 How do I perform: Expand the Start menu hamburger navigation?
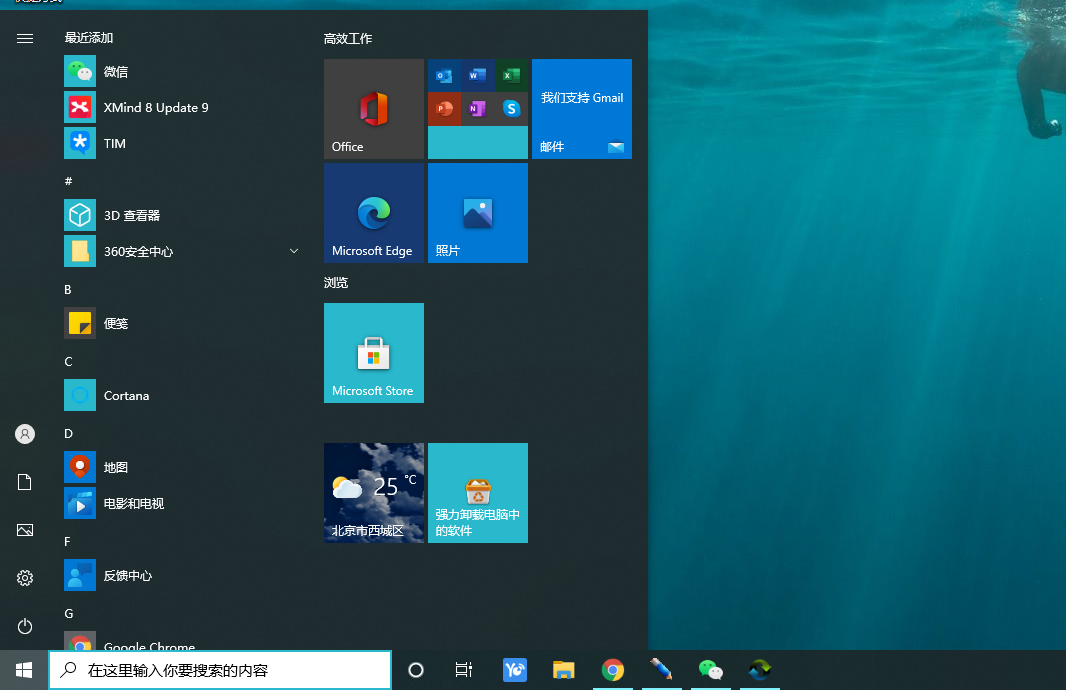point(25,38)
